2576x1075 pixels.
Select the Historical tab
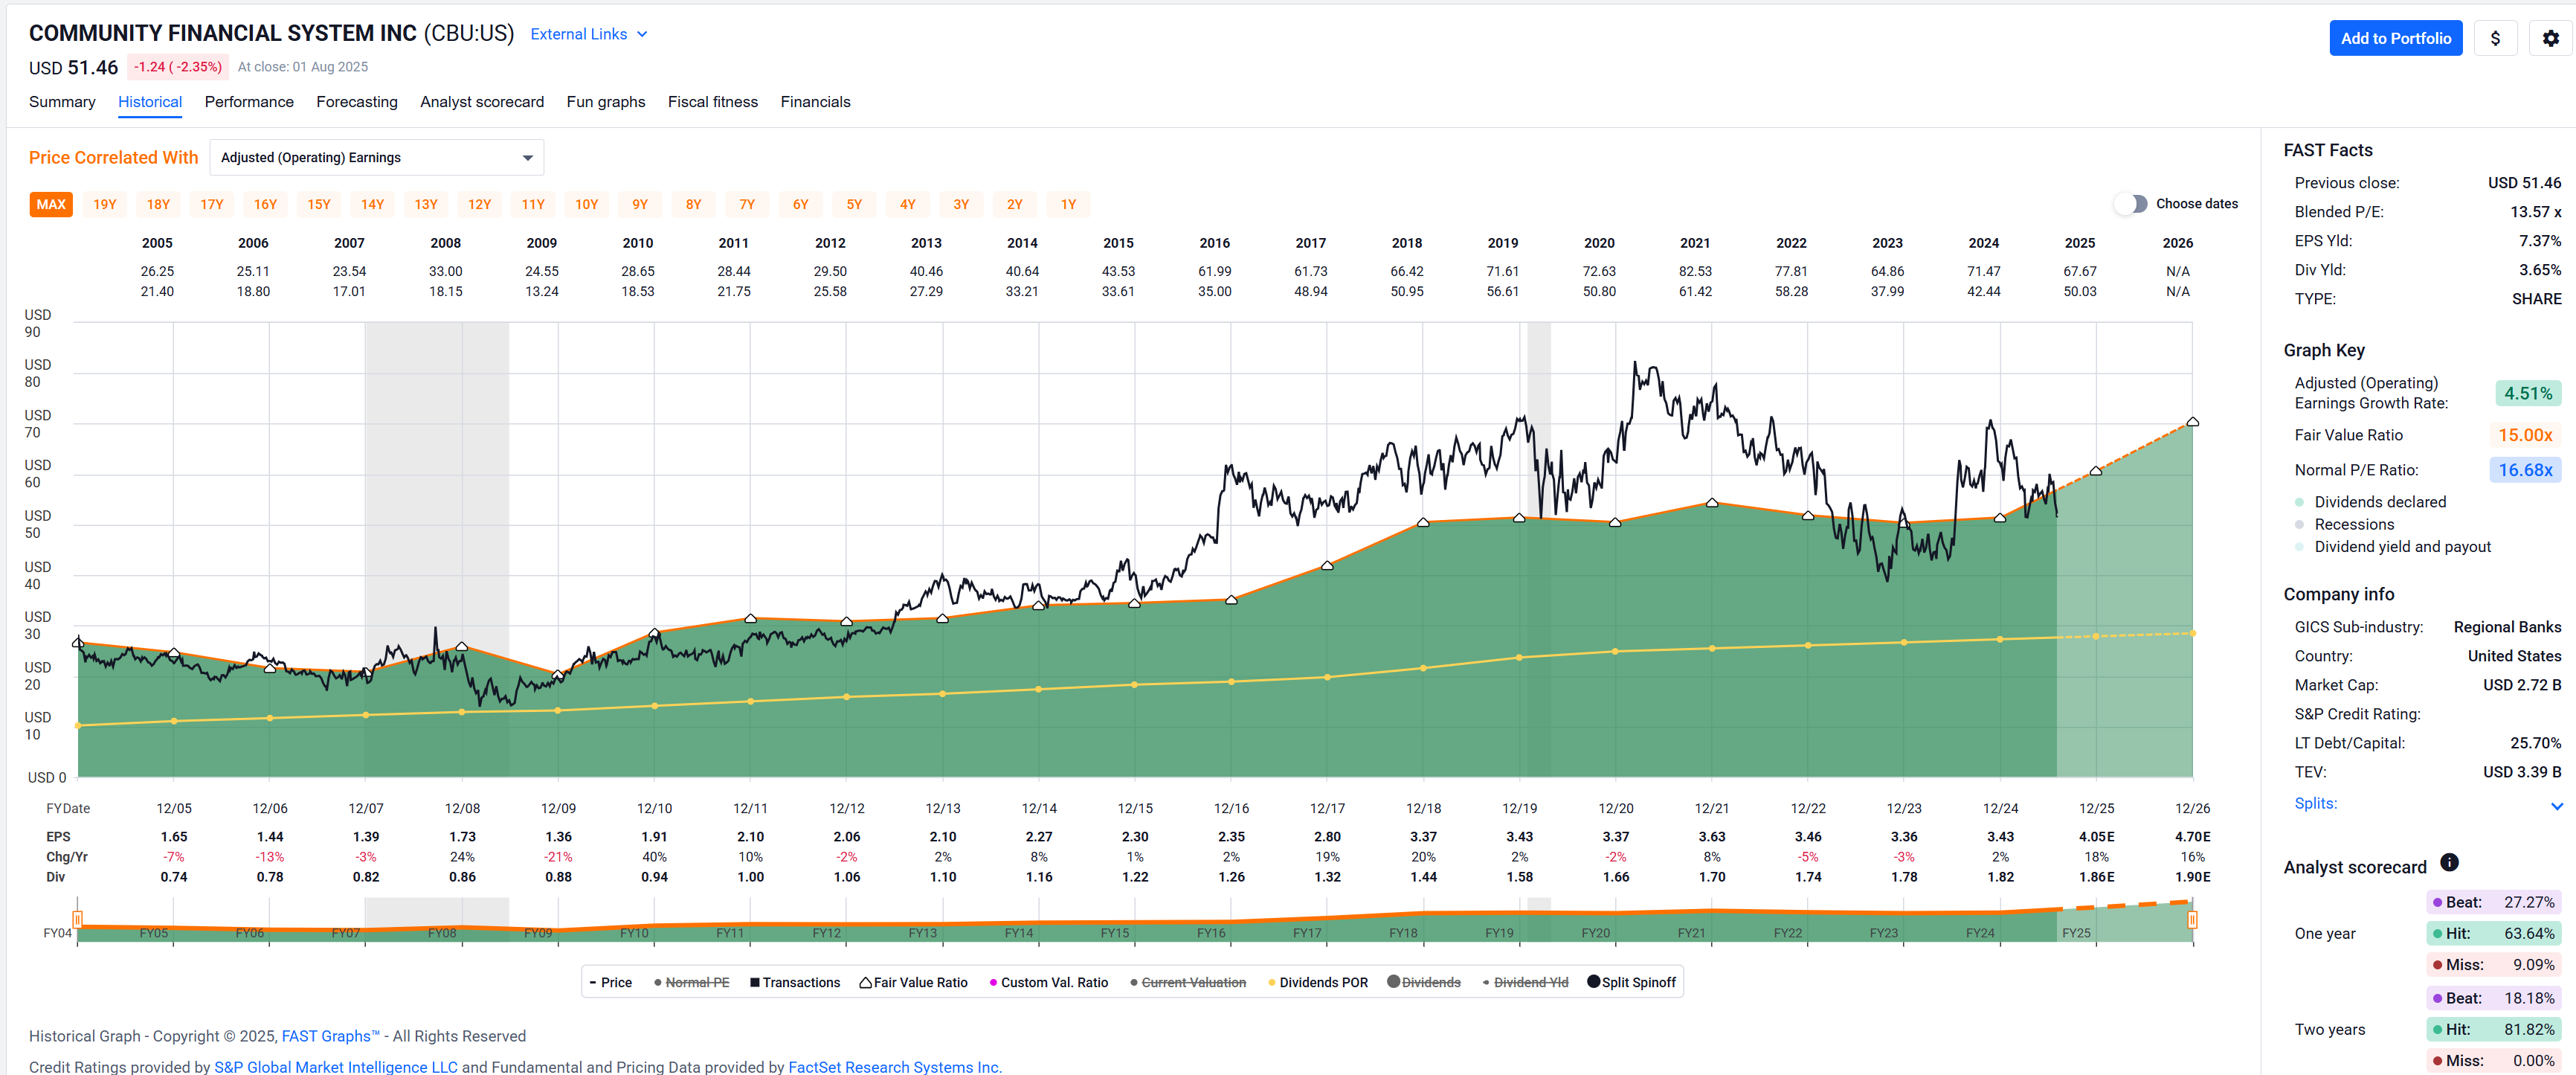click(x=150, y=102)
